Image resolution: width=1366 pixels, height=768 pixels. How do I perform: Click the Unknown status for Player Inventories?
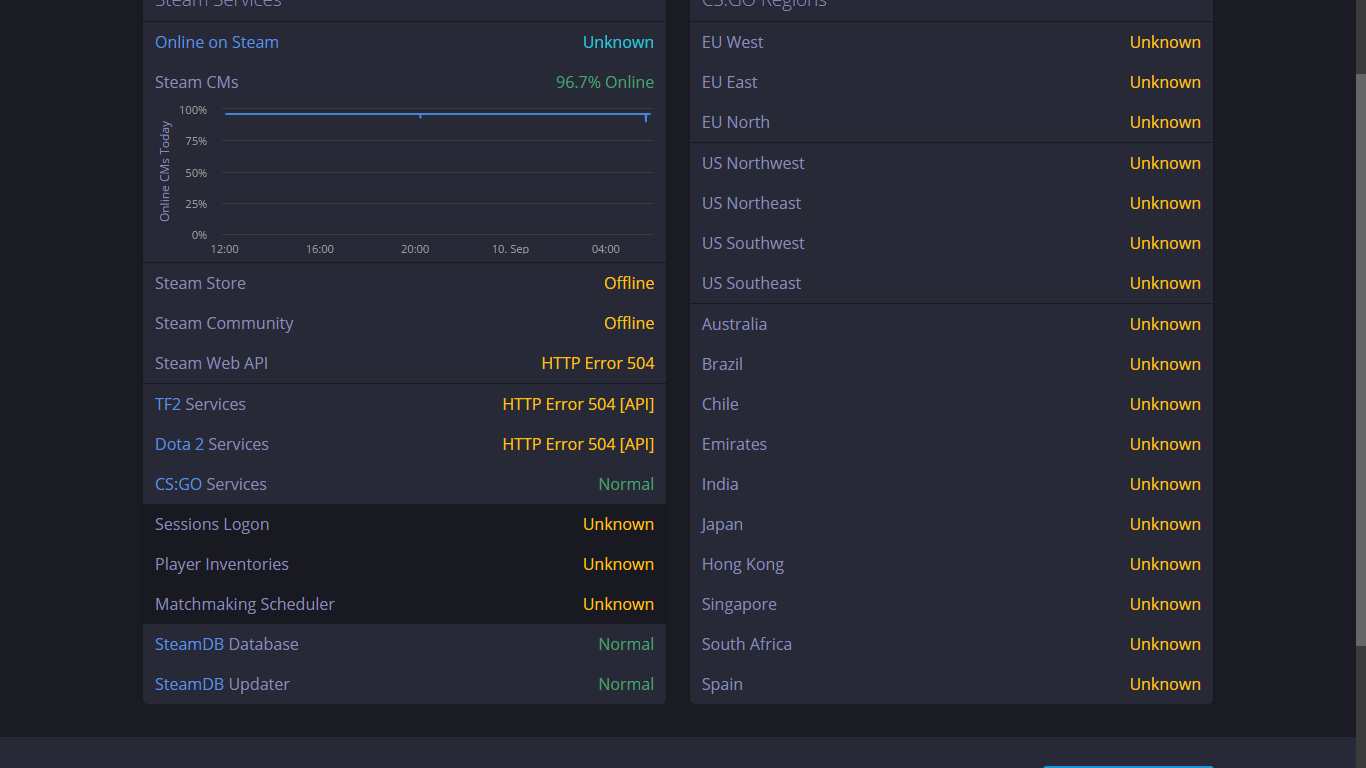[x=618, y=564]
